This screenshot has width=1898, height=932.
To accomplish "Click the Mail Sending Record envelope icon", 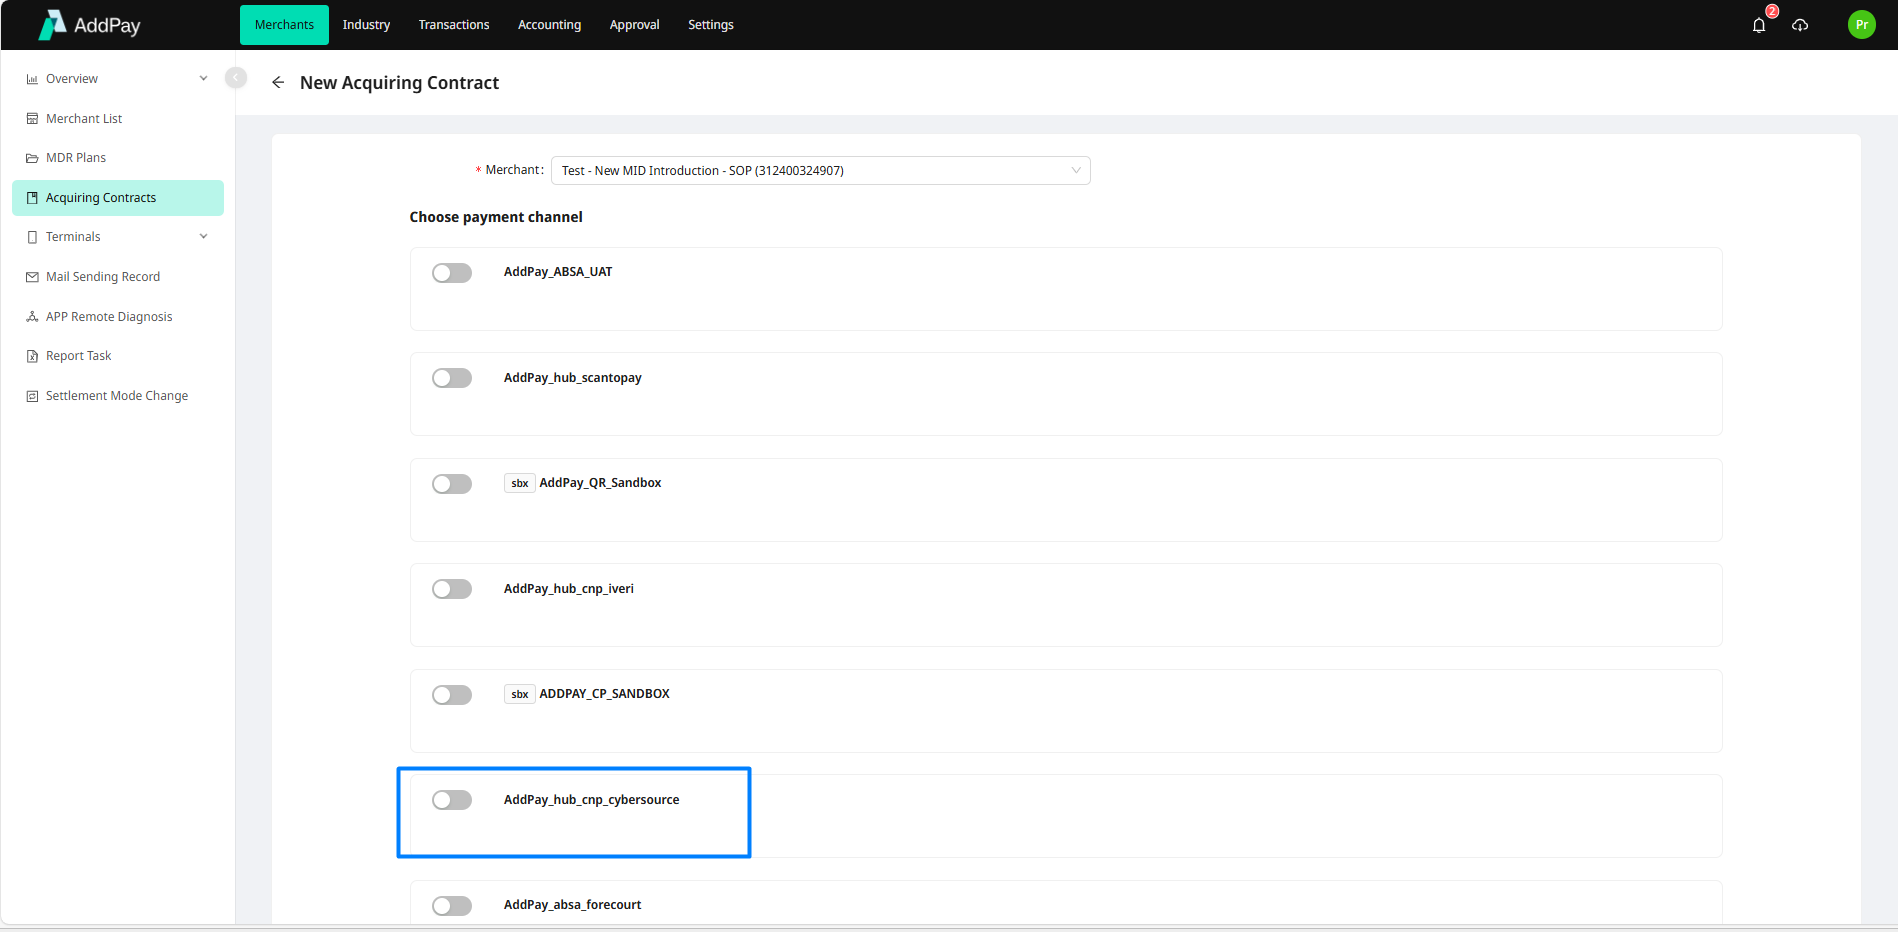I will 32,277.
